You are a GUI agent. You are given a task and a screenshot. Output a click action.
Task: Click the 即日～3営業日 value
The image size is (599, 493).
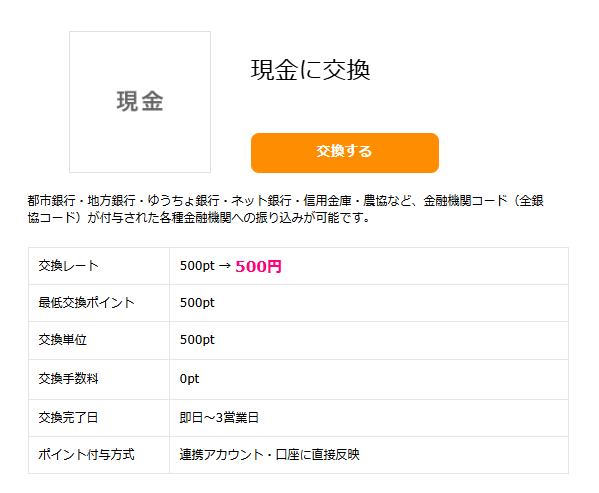(219, 418)
